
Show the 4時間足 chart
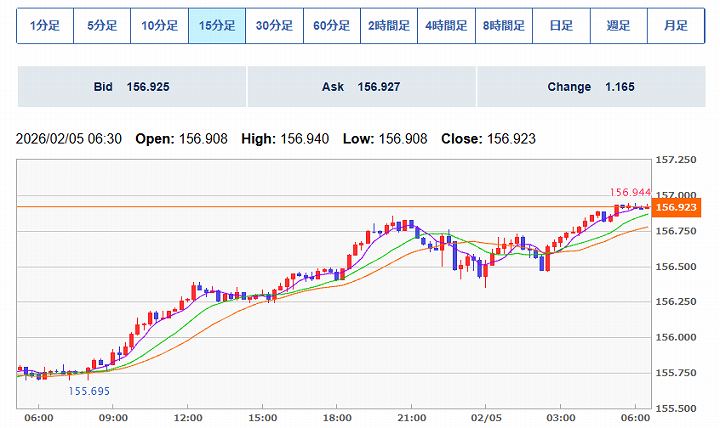click(446, 26)
